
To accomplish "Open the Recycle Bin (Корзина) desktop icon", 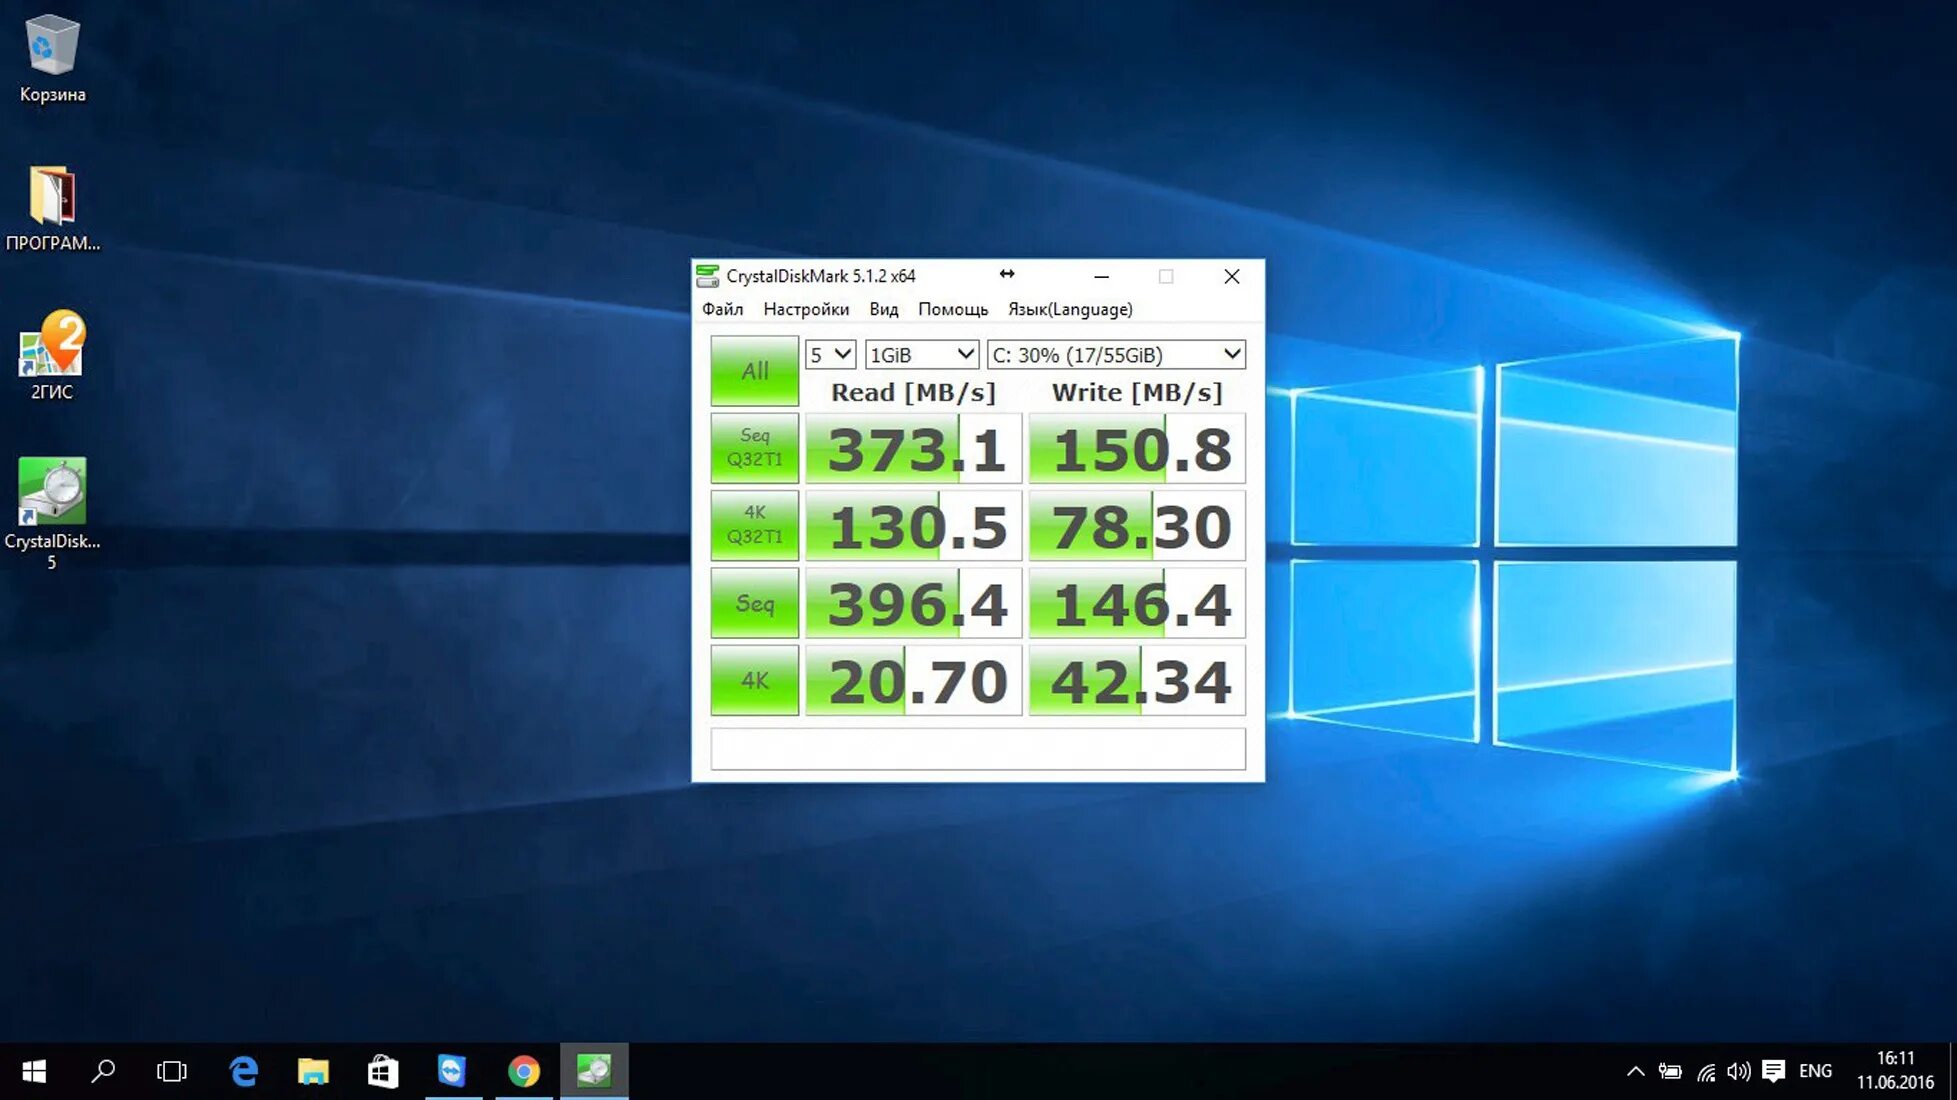I will click(x=51, y=47).
